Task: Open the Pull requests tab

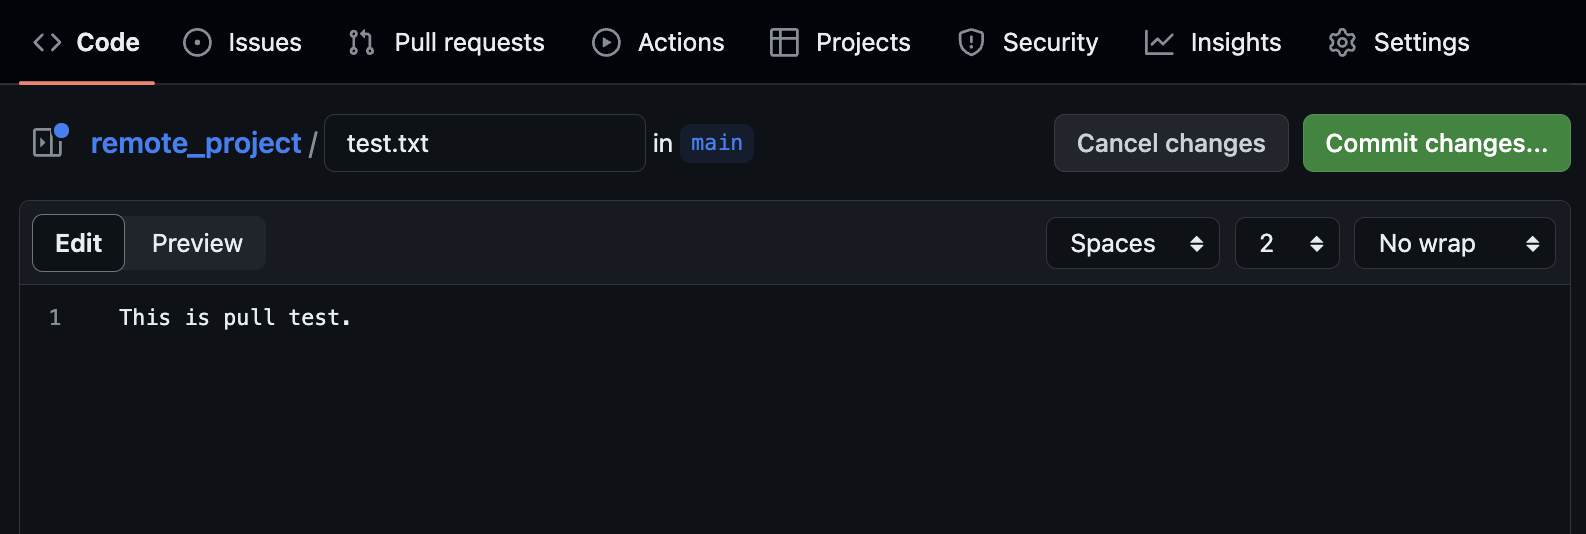Action: (468, 42)
